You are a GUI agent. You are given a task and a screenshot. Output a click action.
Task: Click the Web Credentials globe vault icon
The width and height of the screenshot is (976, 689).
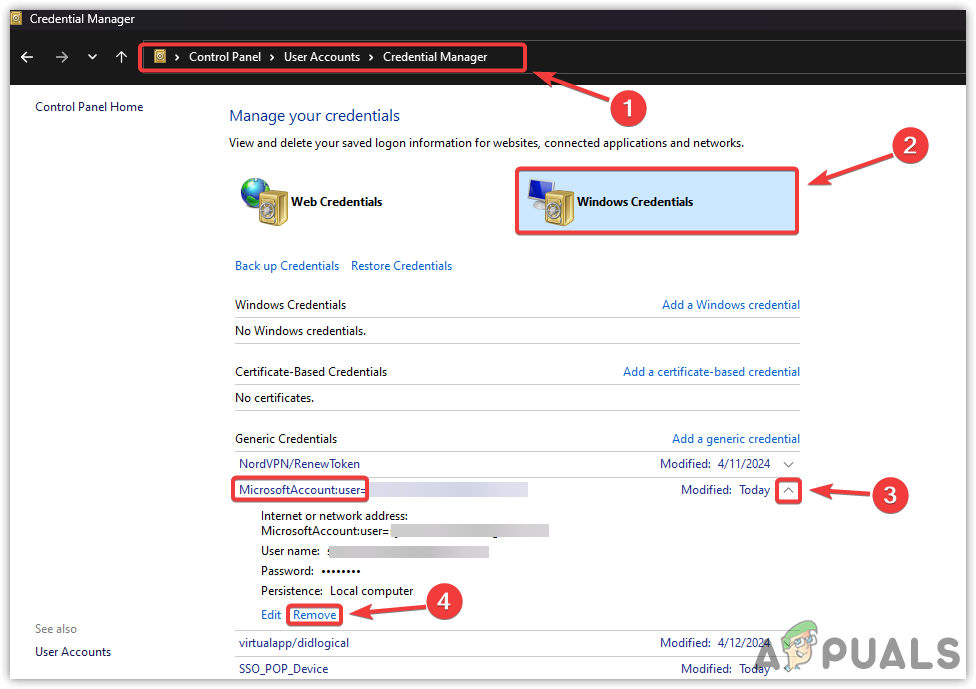(265, 202)
